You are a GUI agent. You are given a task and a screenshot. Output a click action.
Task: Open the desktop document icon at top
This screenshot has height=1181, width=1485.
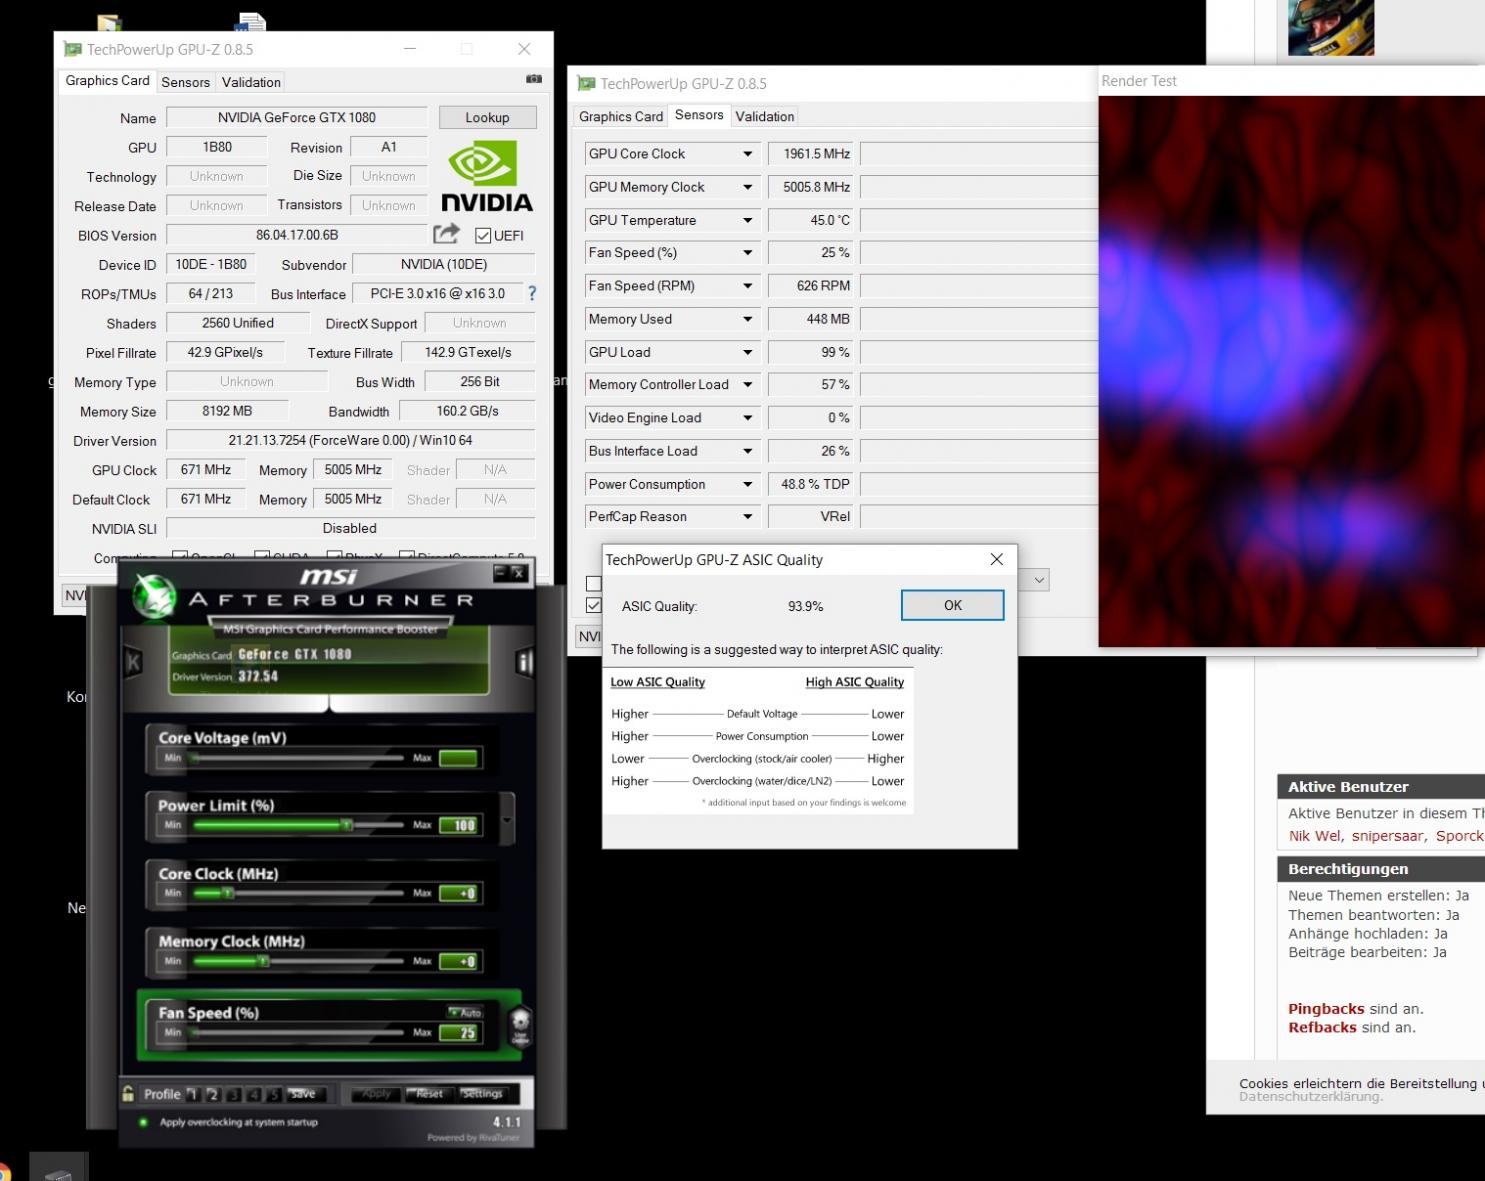click(251, 21)
